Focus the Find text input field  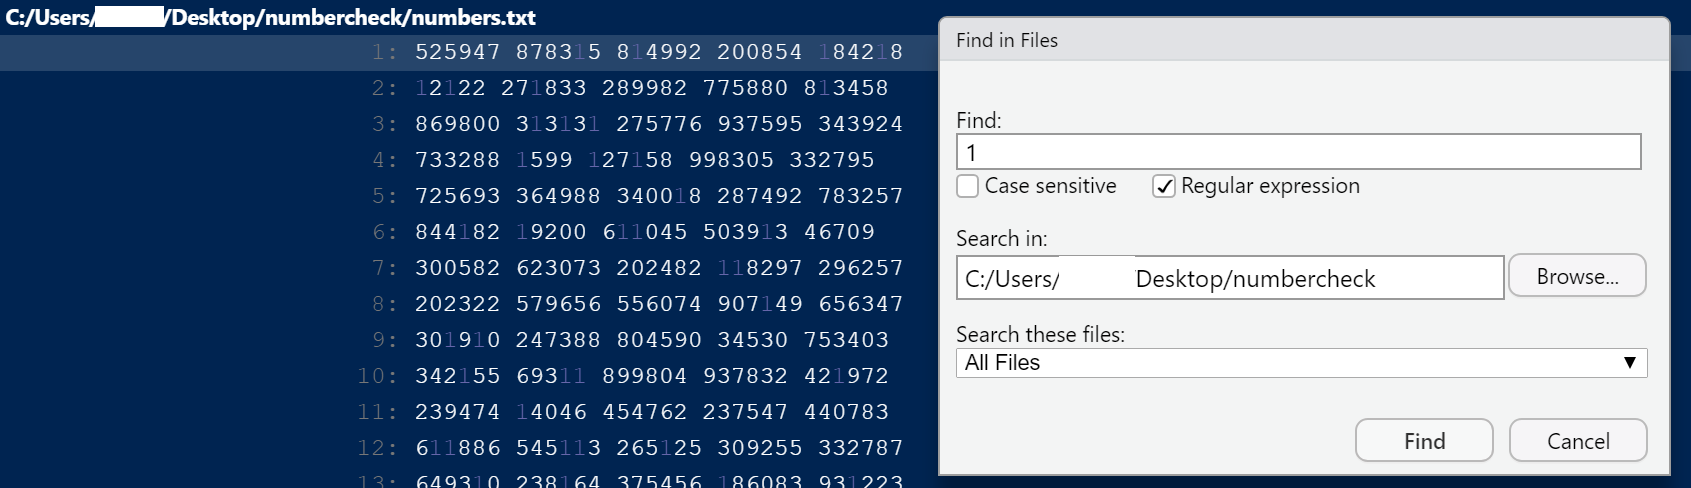tap(1298, 152)
